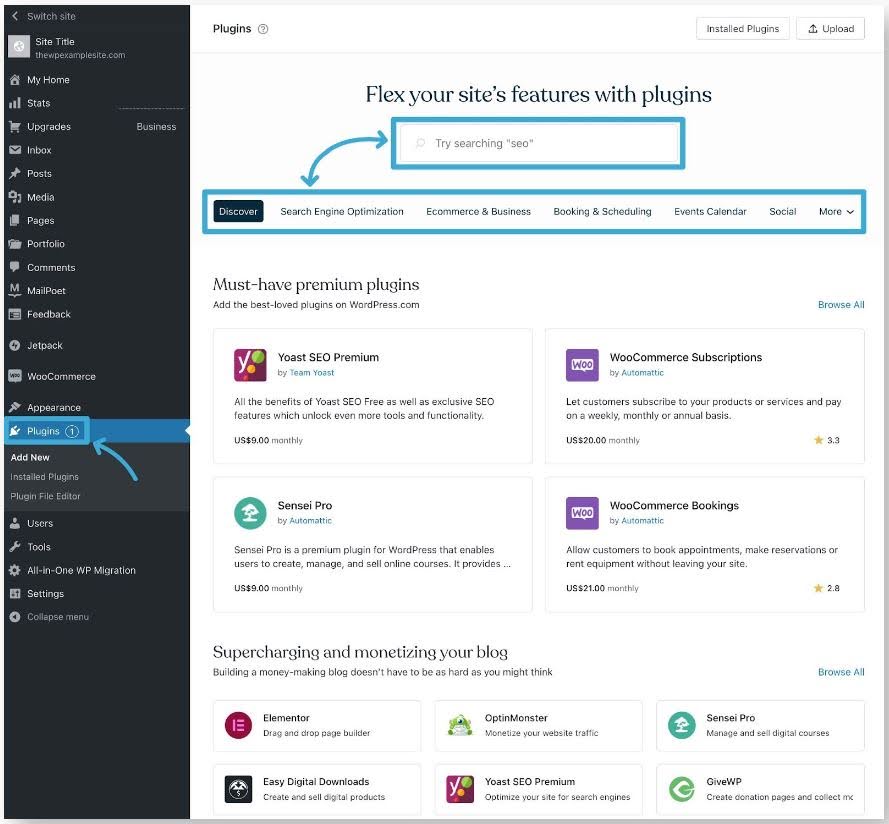The image size is (889, 824).
Task: Open the Elementor plugin icon
Action: [237, 725]
